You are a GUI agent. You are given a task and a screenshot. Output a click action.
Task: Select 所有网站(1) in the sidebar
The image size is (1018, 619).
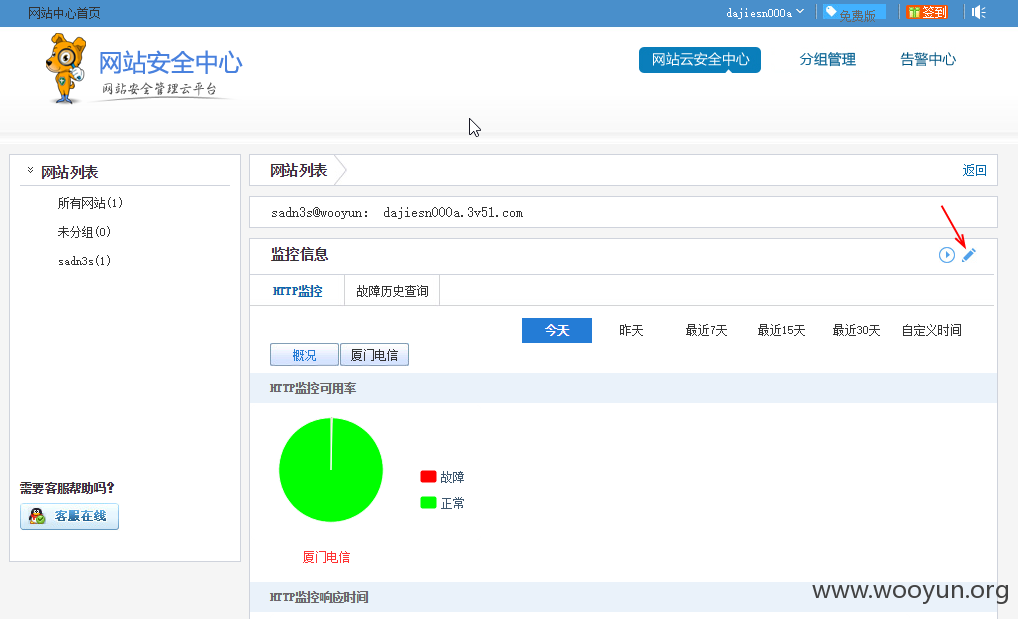90,203
